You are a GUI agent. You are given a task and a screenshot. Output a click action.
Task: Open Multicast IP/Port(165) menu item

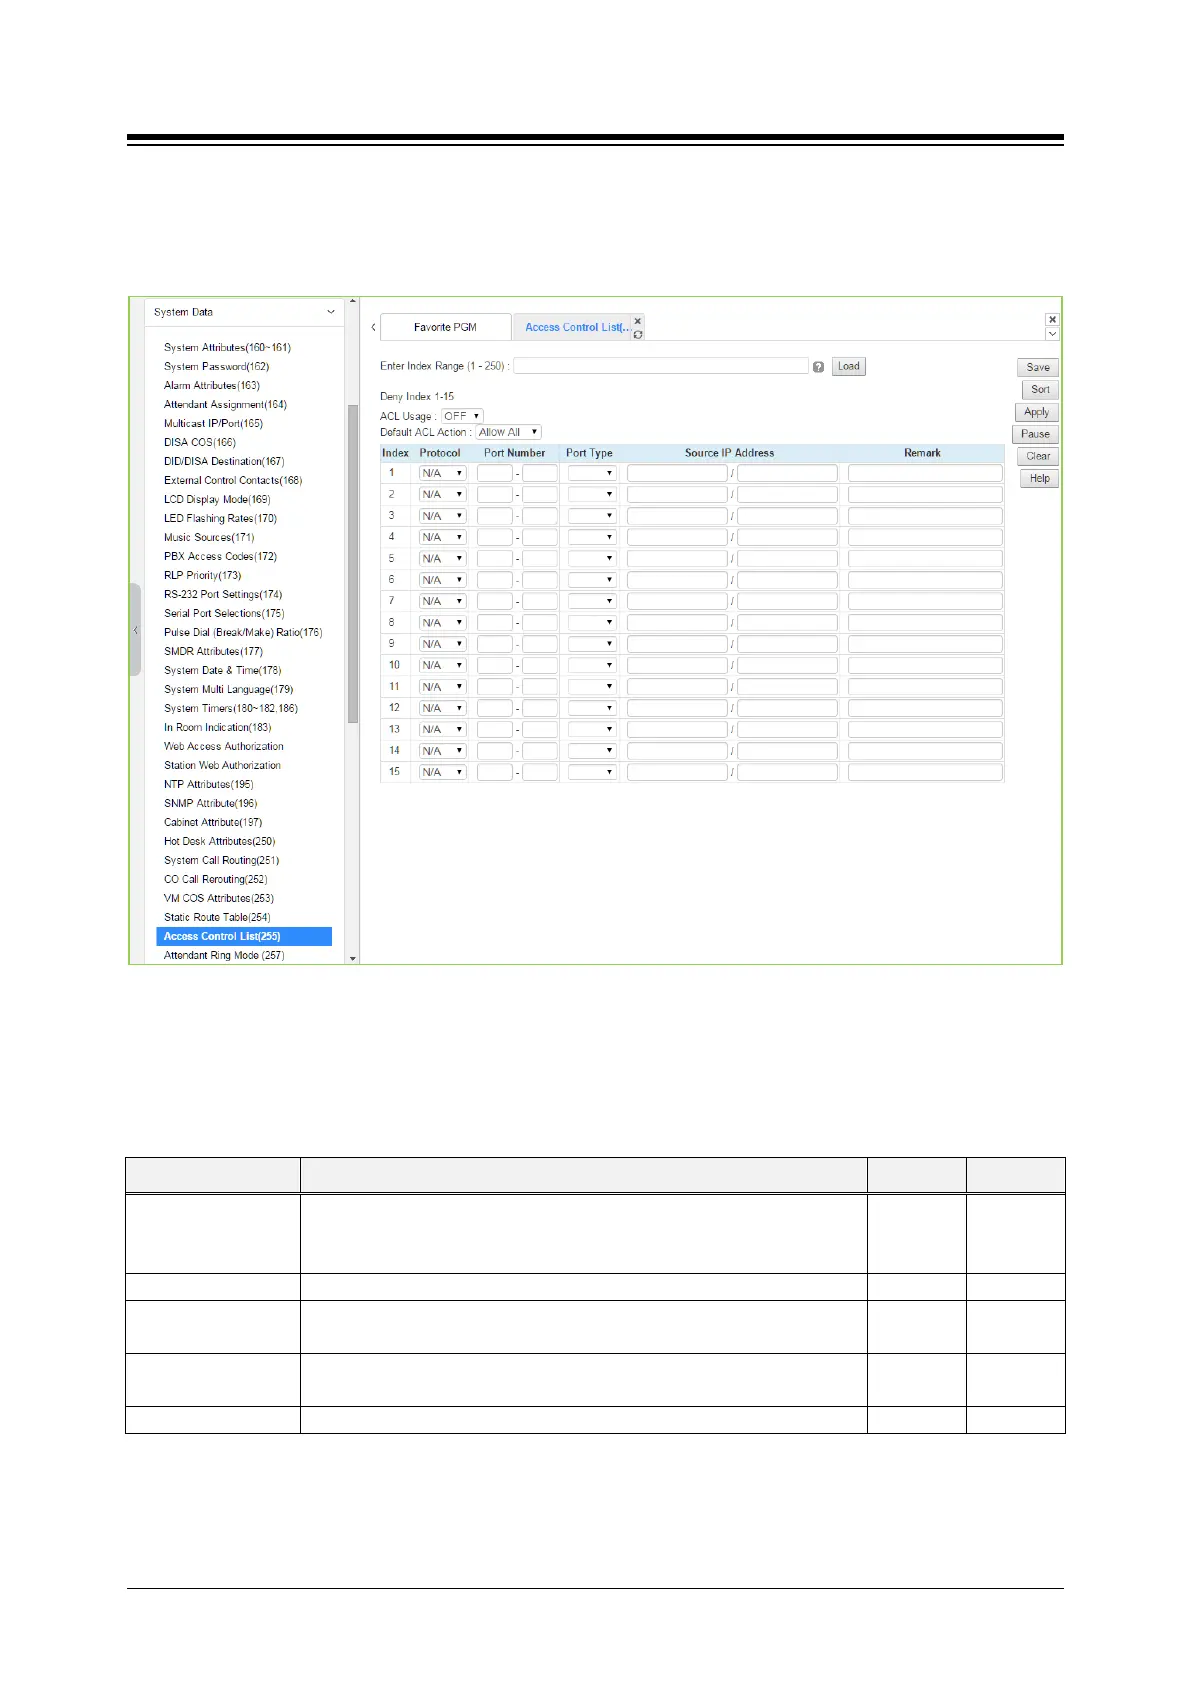(x=213, y=423)
